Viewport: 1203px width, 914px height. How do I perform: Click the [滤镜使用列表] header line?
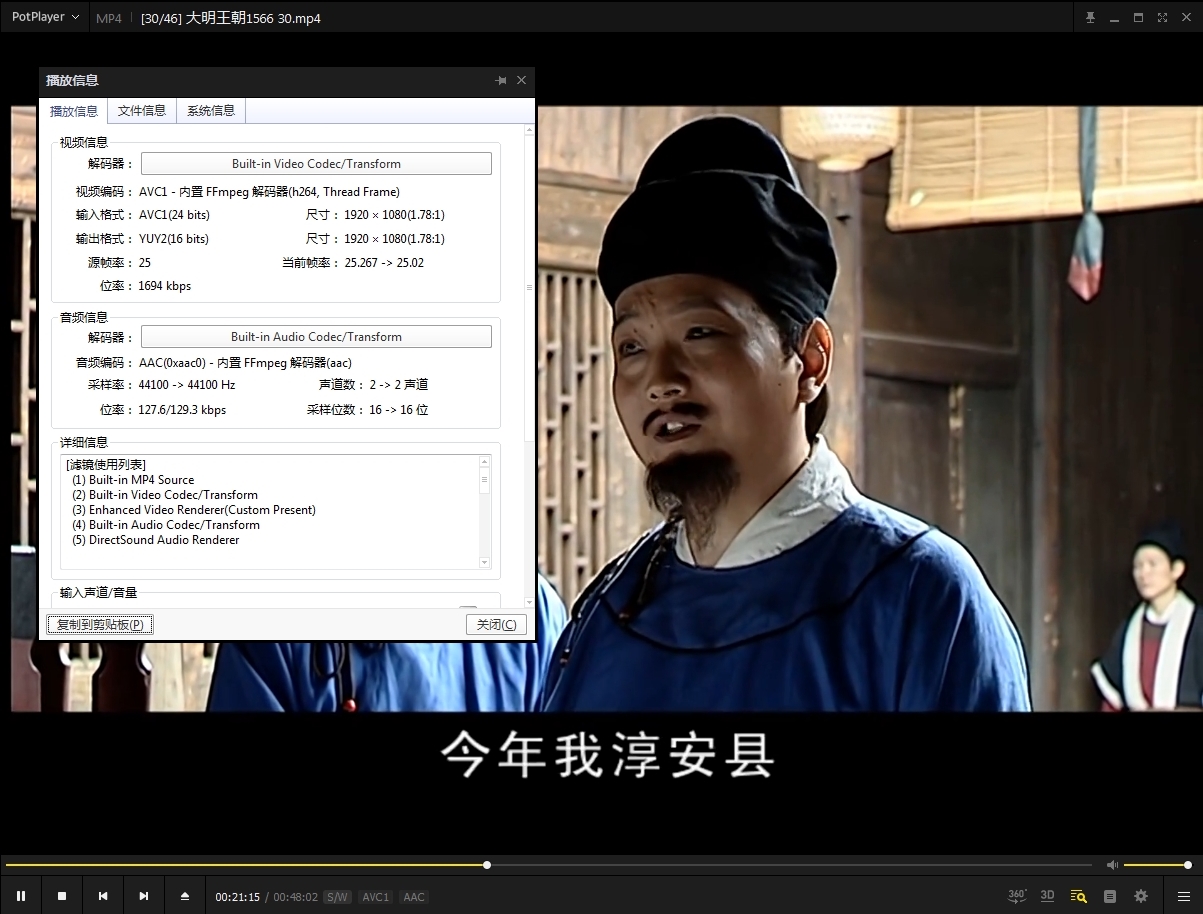coord(106,465)
